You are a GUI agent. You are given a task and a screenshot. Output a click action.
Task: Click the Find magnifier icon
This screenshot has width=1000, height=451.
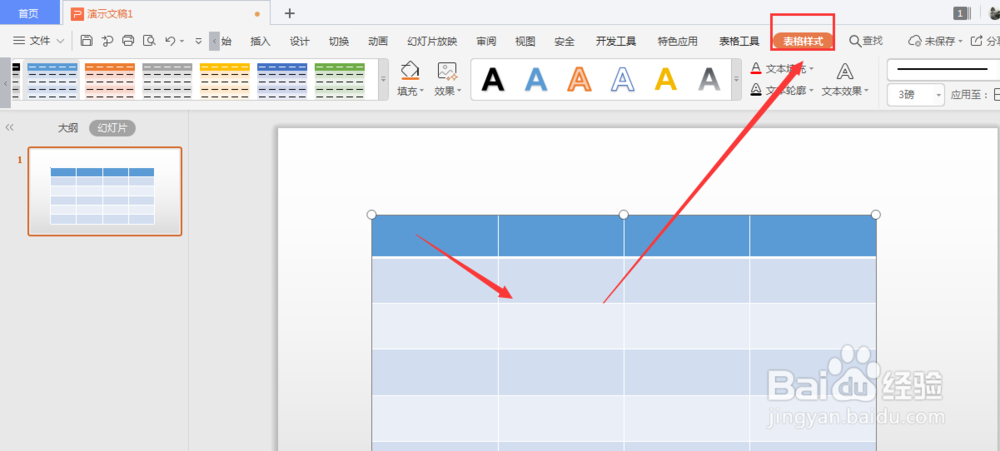coord(855,41)
